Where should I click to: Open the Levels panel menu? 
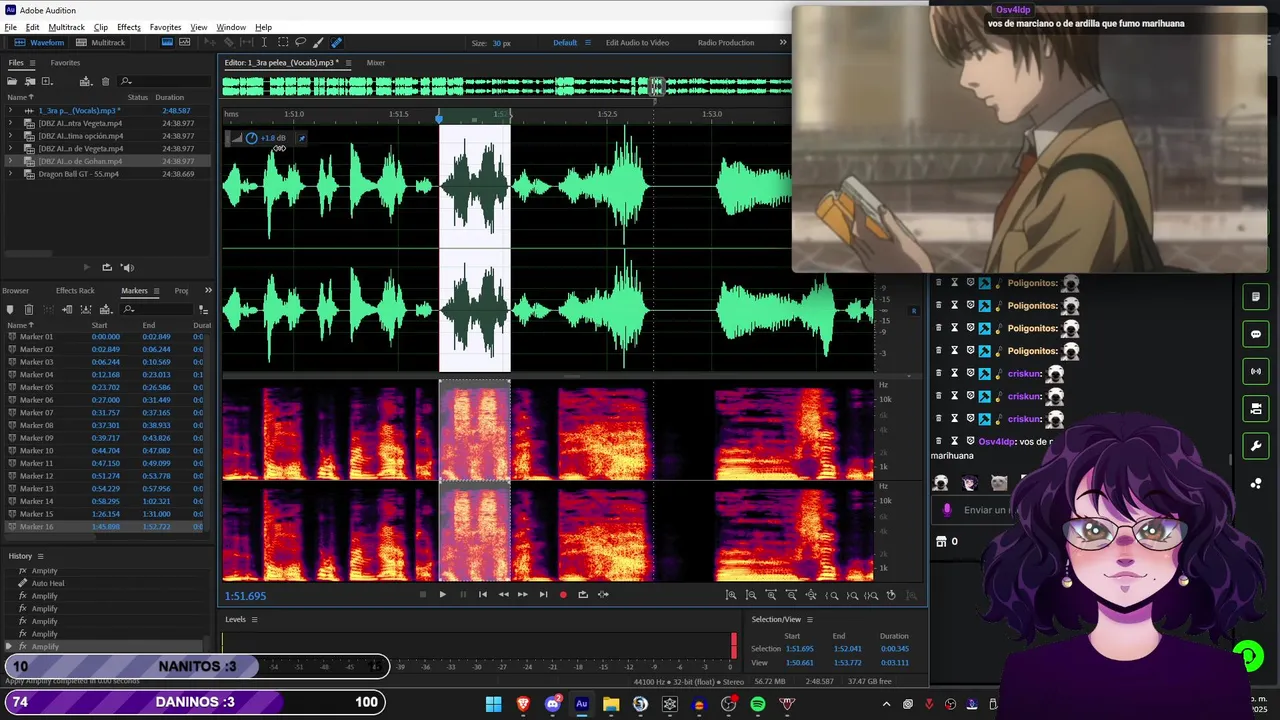(x=254, y=620)
